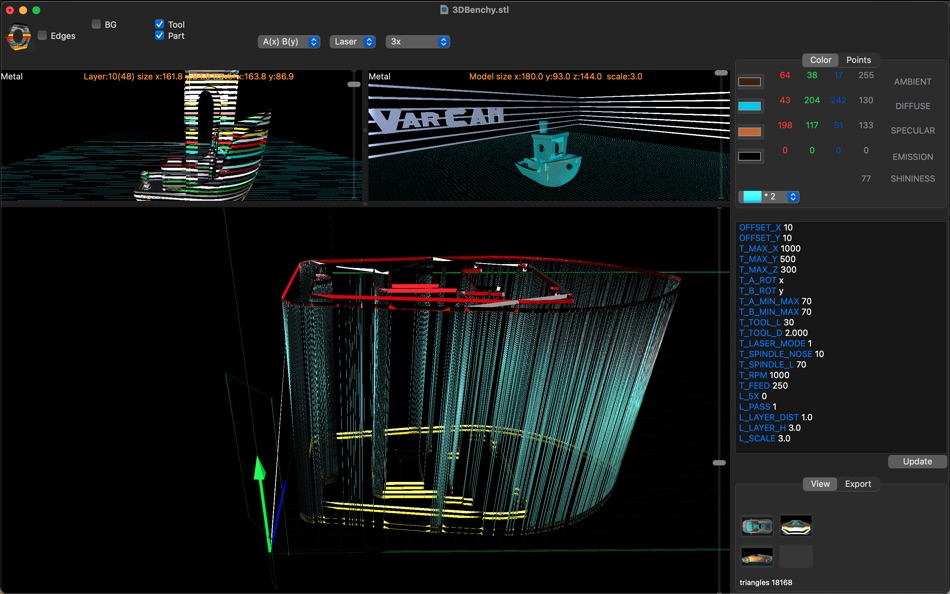
Task: Click specular green value 117
Action: coord(812,125)
